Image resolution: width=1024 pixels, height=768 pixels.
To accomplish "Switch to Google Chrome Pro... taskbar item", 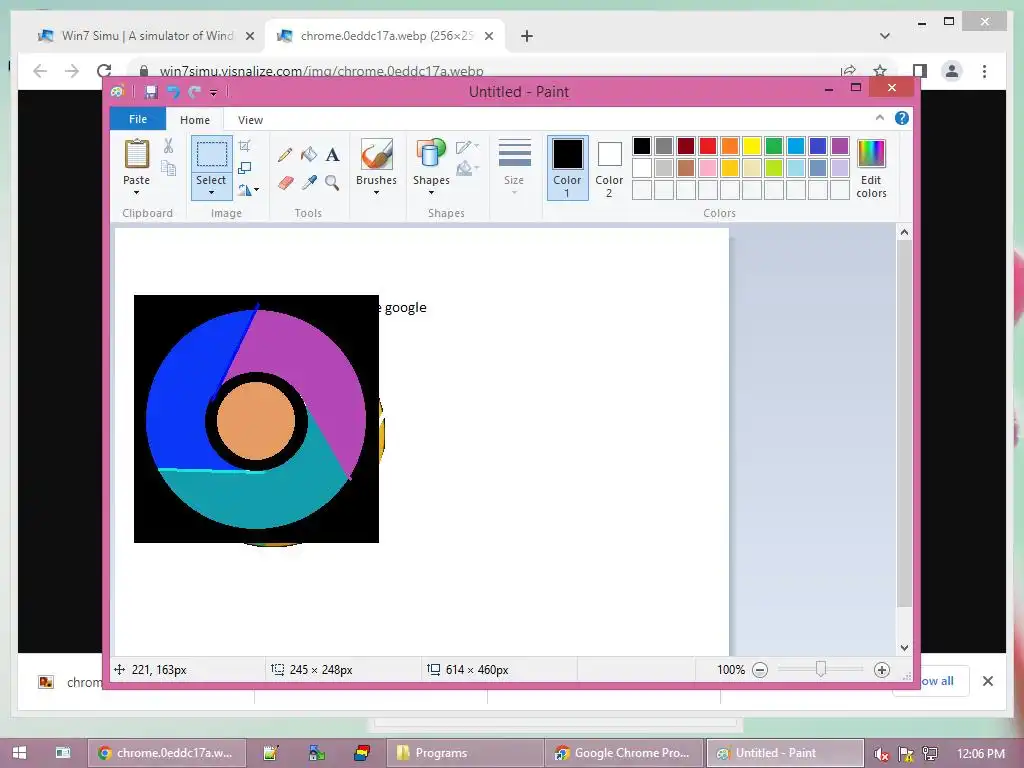I will coord(624,753).
